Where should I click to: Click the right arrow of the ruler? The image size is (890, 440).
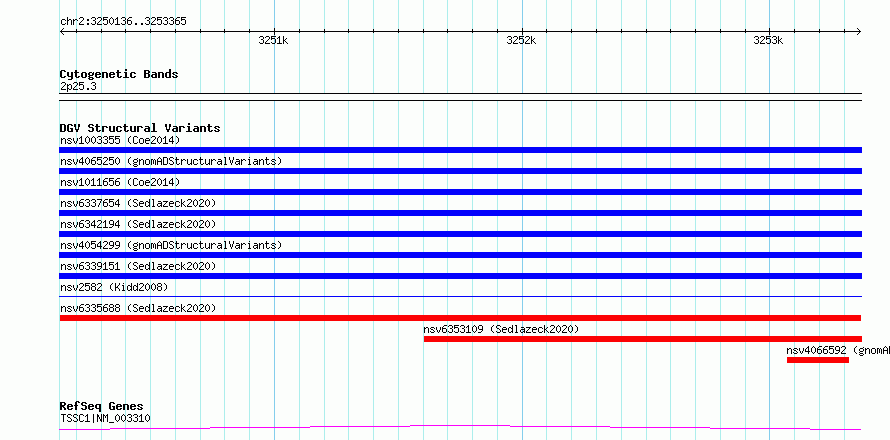click(x=859, y=31)
